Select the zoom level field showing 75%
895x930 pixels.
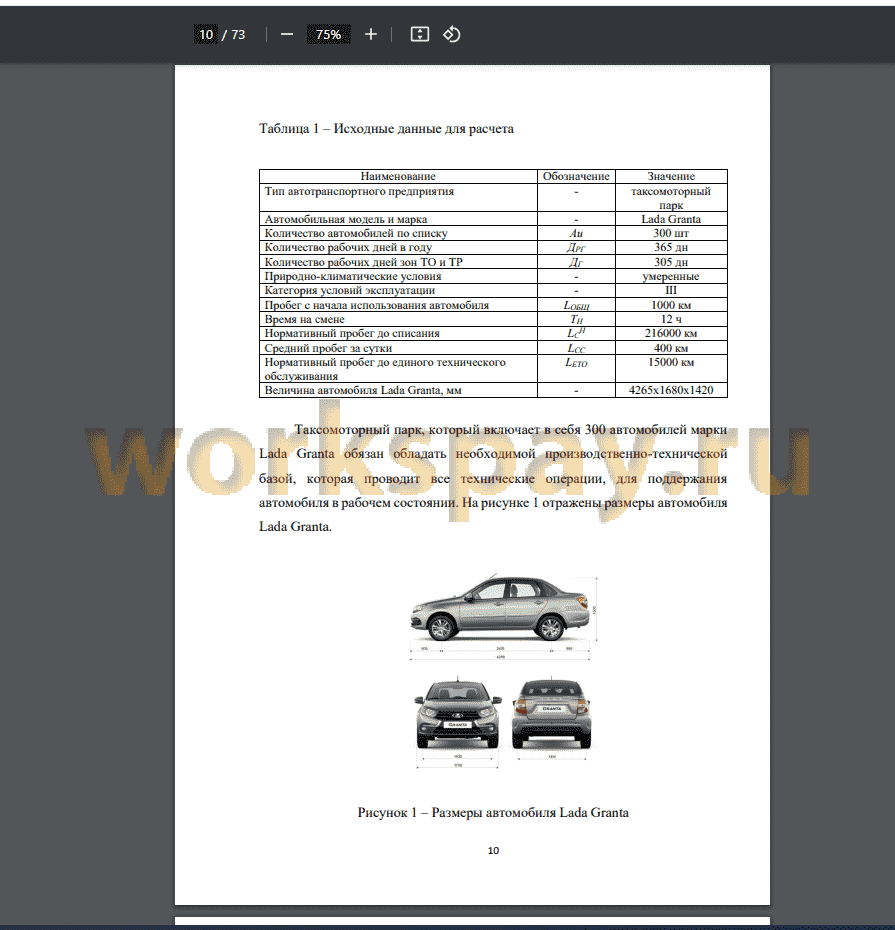tap(329, 34)
